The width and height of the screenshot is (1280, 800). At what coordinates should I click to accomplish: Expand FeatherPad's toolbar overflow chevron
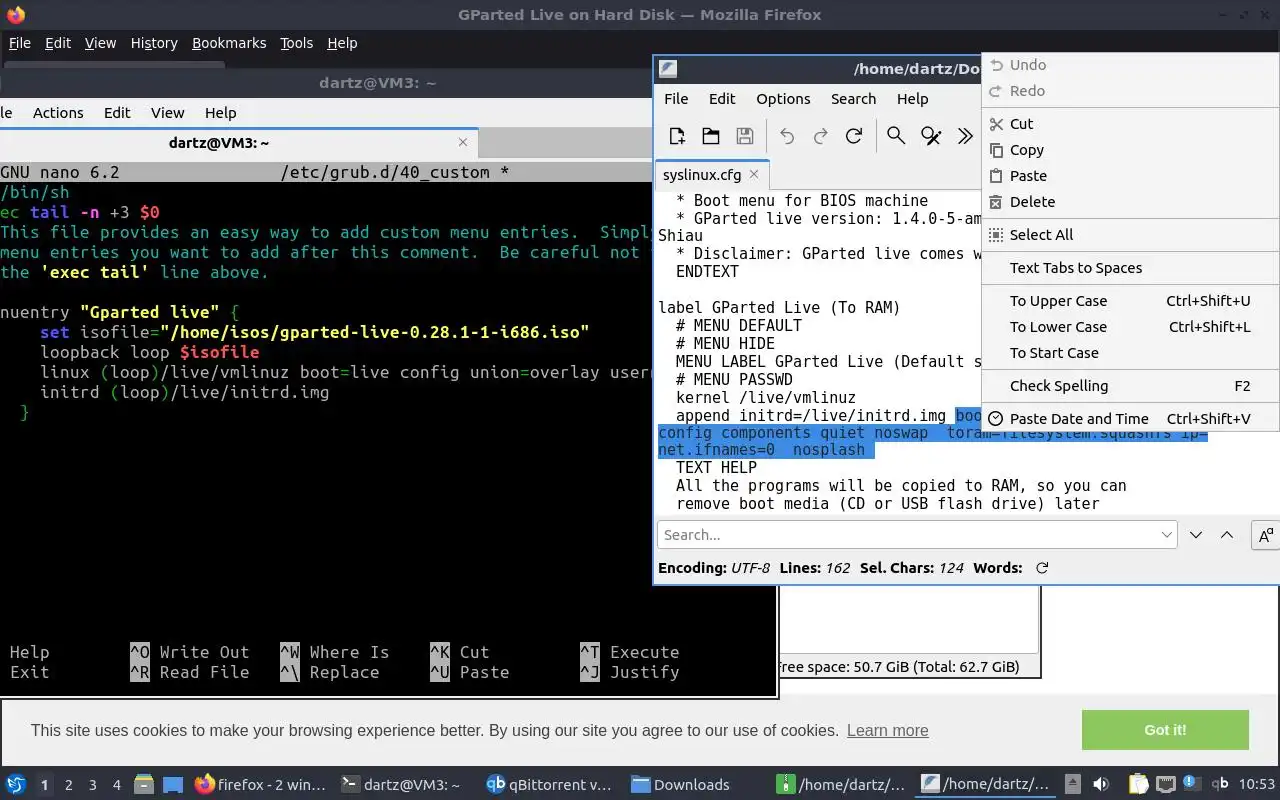pos(965,136)
